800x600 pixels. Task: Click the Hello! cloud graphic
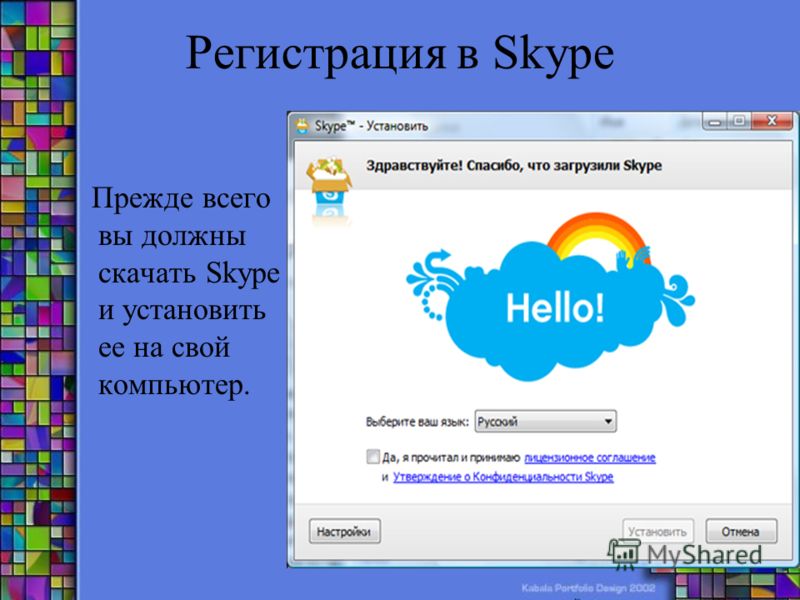coord(551,298)
